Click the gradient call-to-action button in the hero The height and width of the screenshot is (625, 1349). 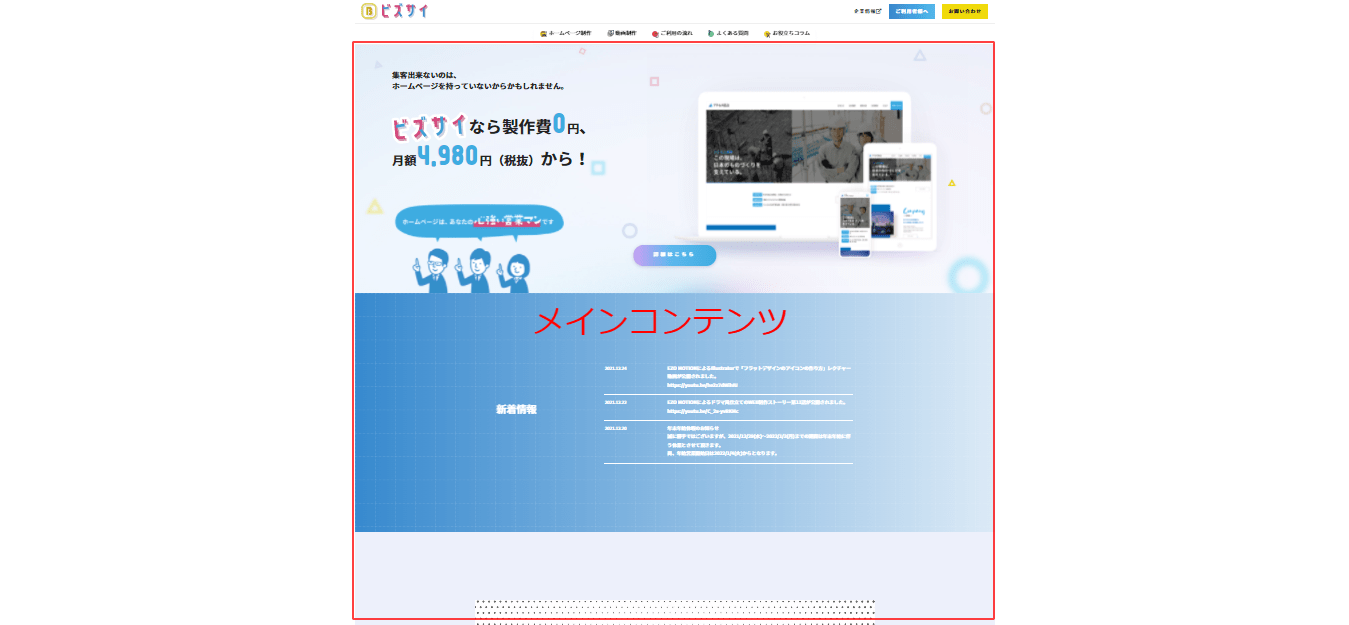pyautogui.click(x=674, y=255)
